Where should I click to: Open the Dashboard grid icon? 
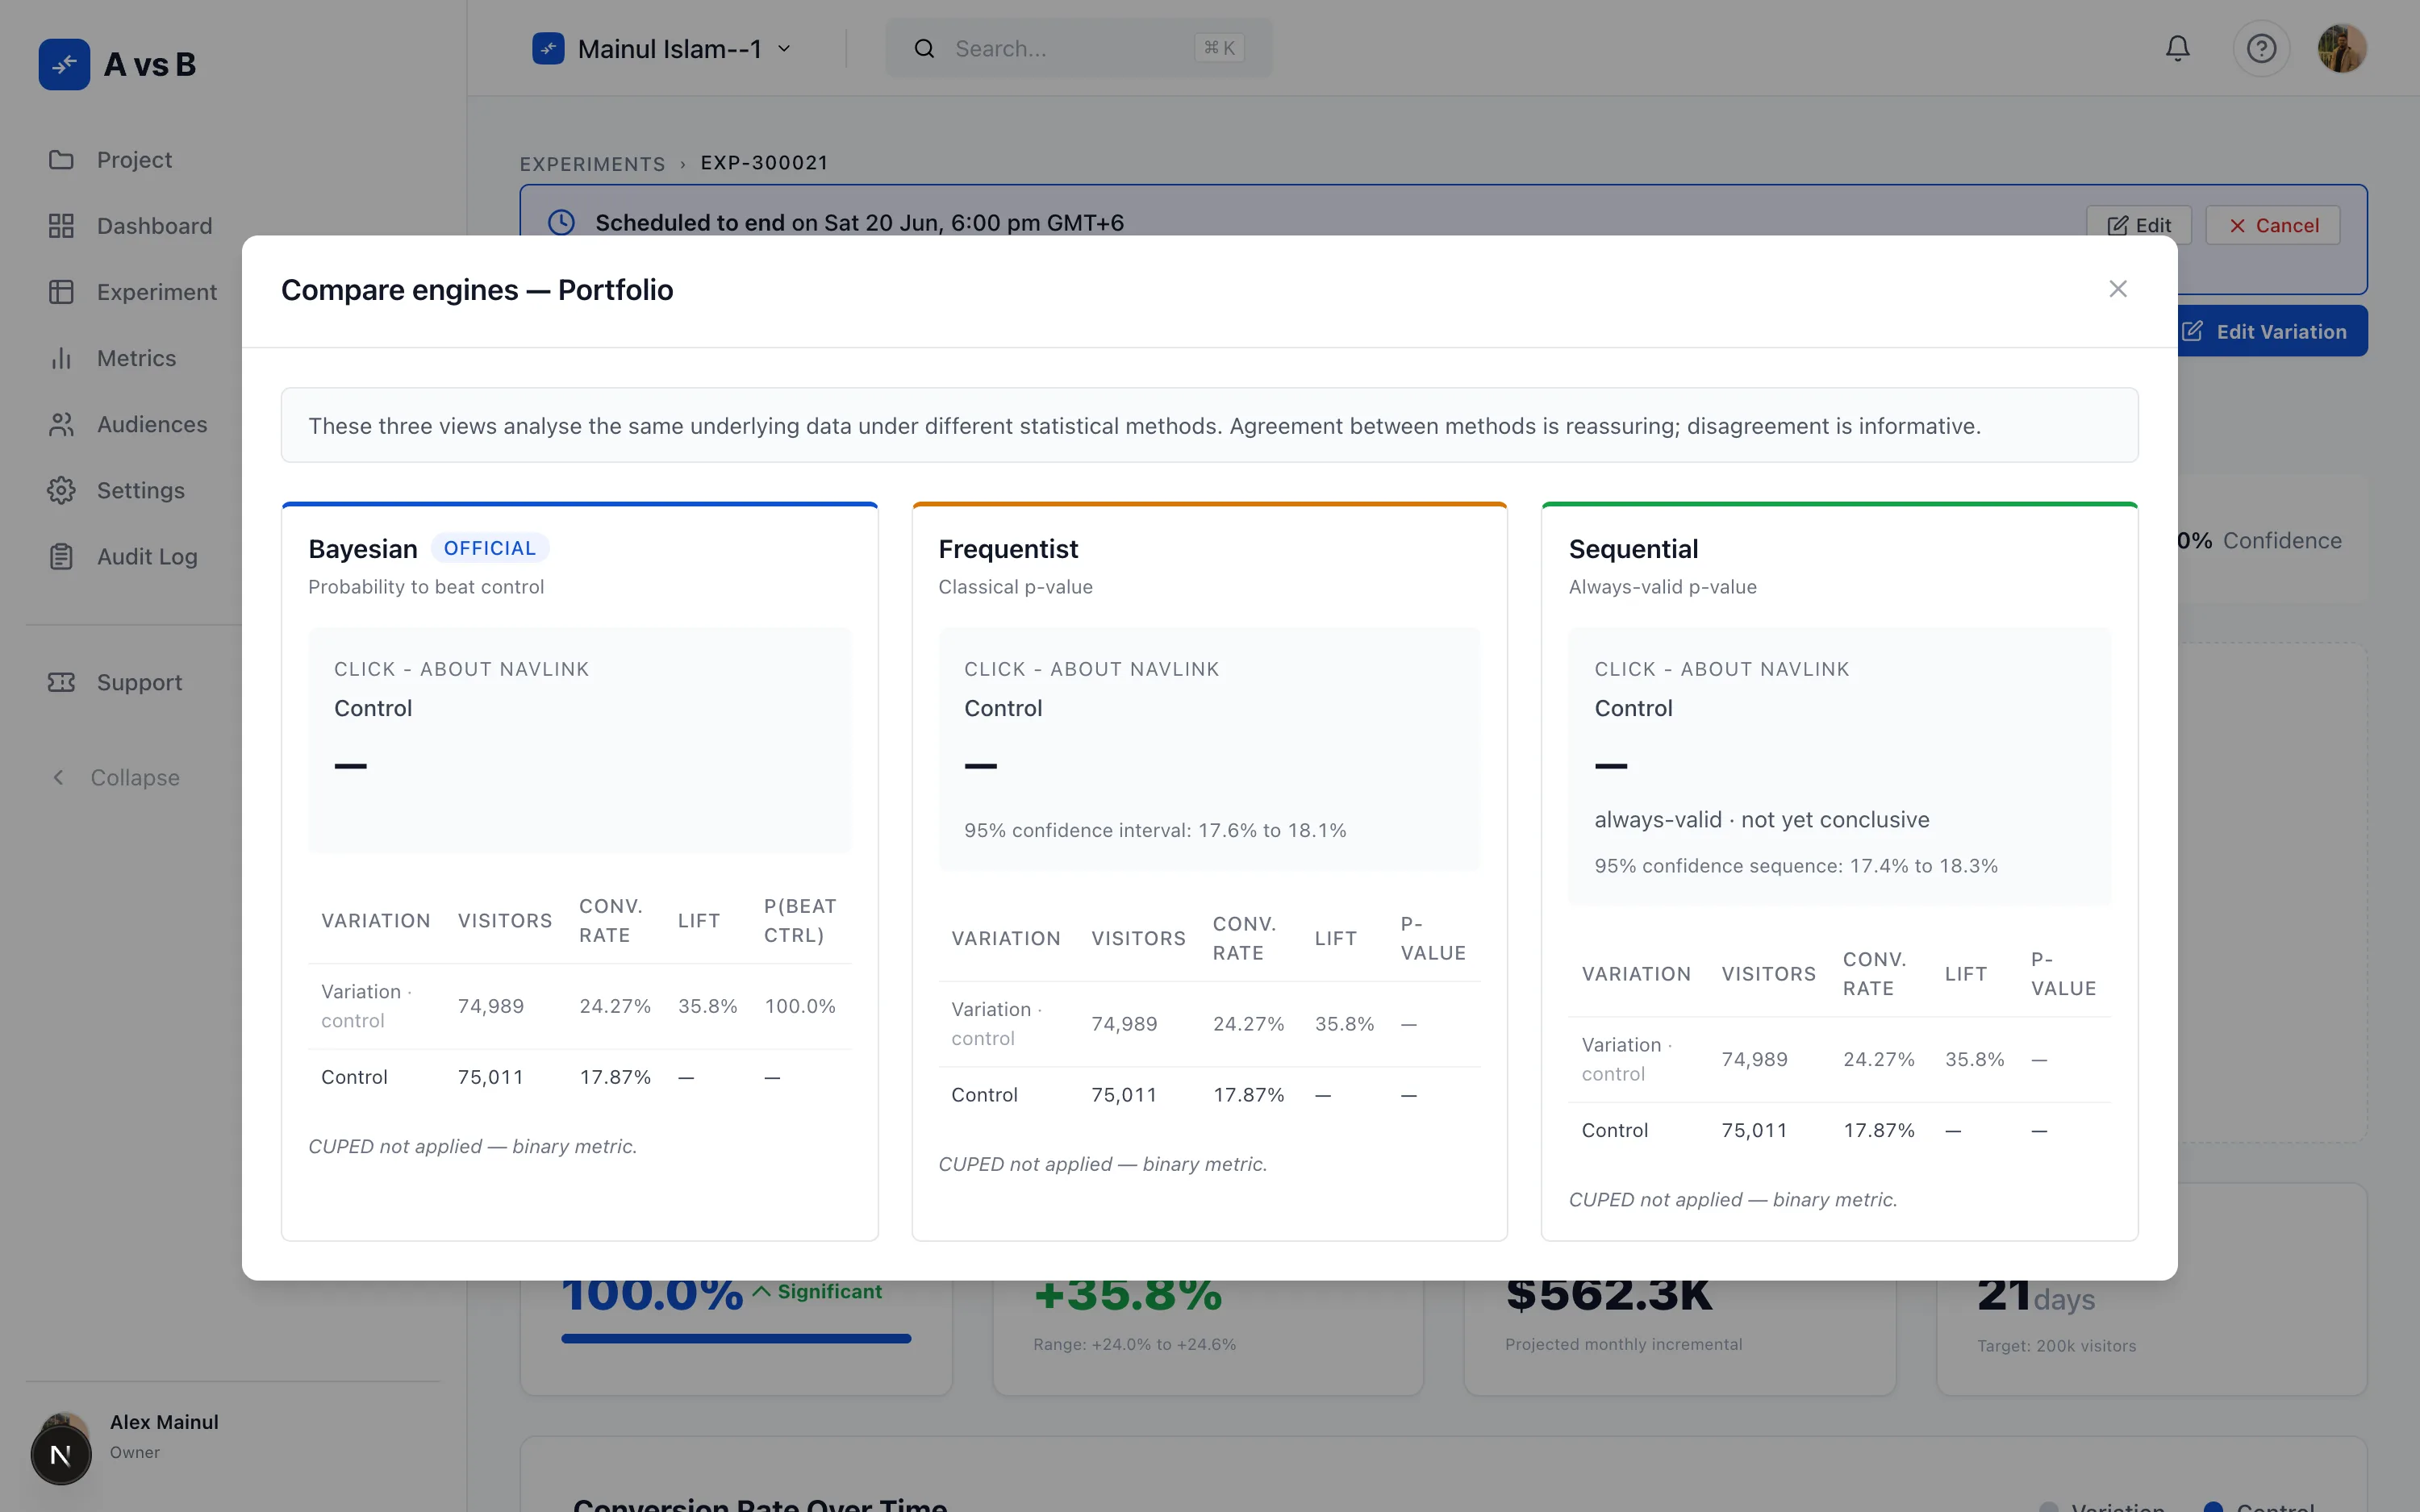[x=61, y=226]
